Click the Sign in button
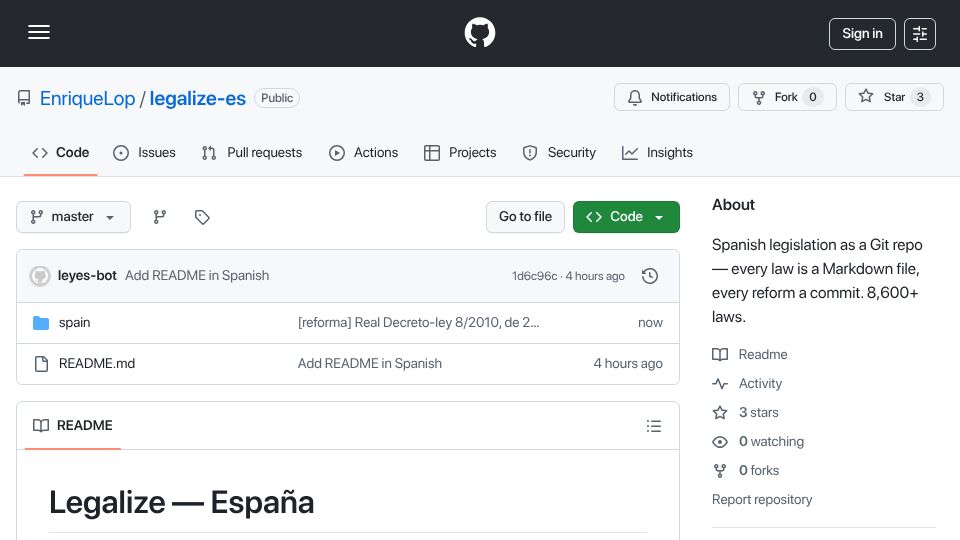 (862, 34)
